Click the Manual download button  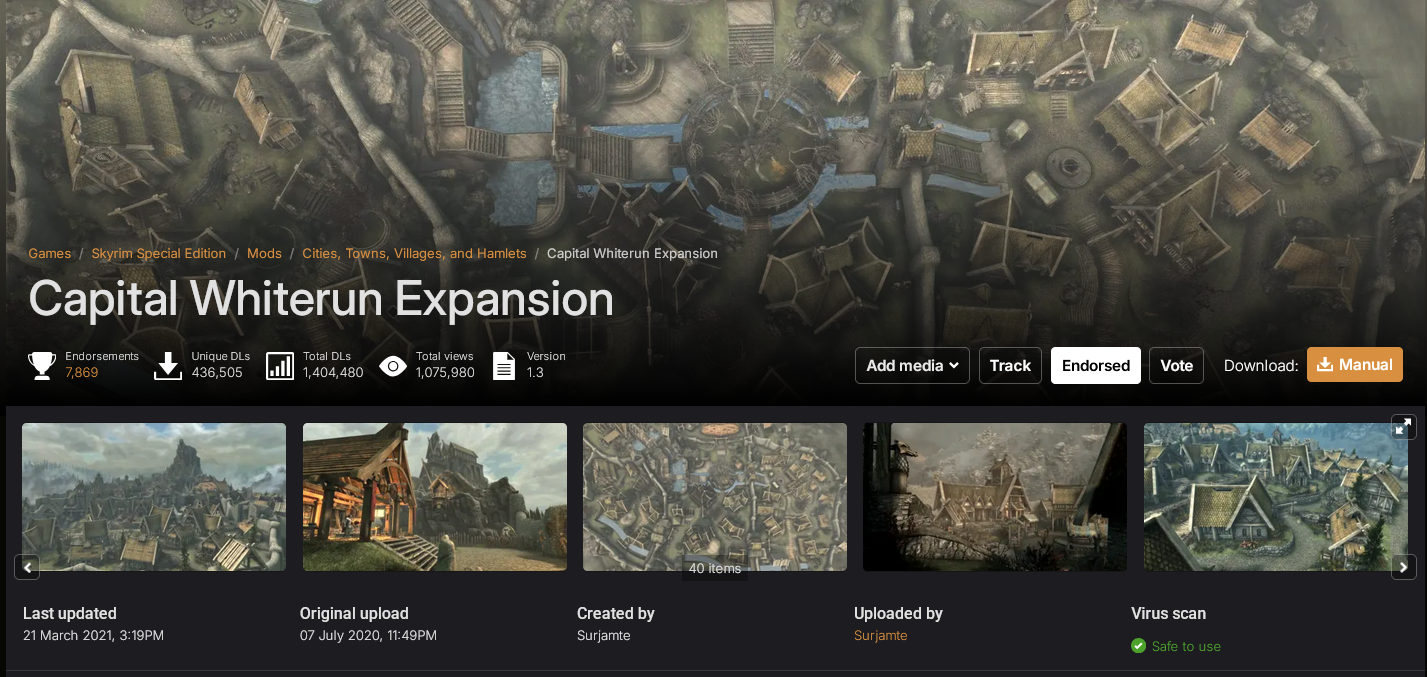[x=1355, y=365]
